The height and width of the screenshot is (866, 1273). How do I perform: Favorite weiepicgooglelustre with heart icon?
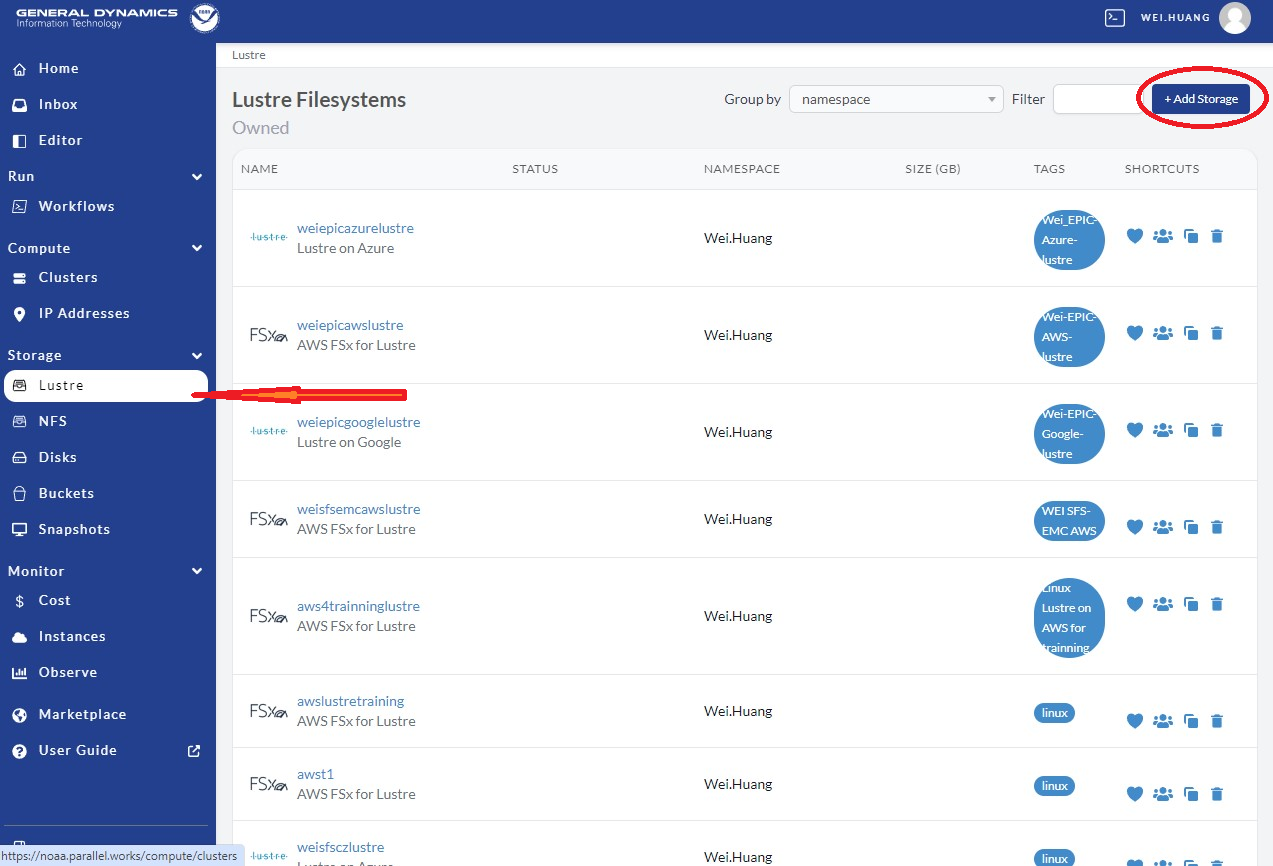pyautogui.click(x=1134, y=430)
